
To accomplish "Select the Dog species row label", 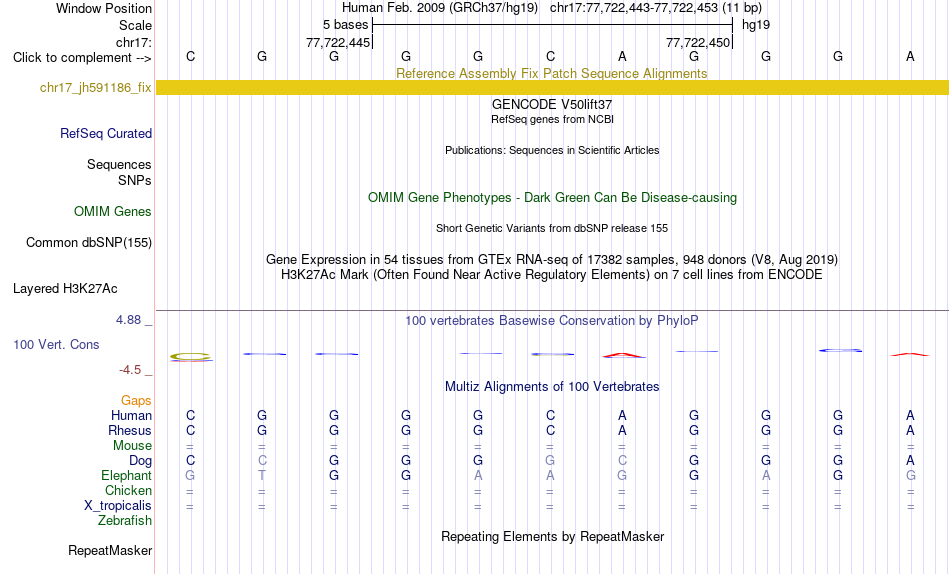I will click(140, 461).
